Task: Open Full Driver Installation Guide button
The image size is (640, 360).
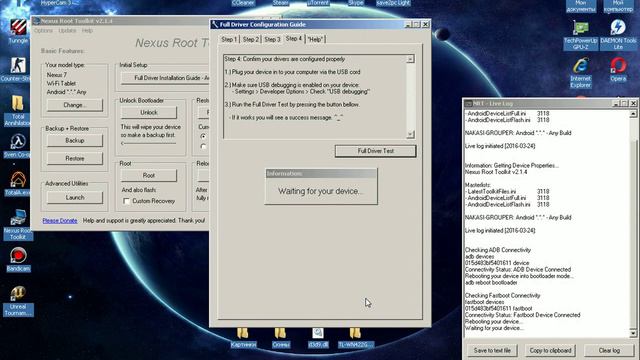Action: click(165, 78)
